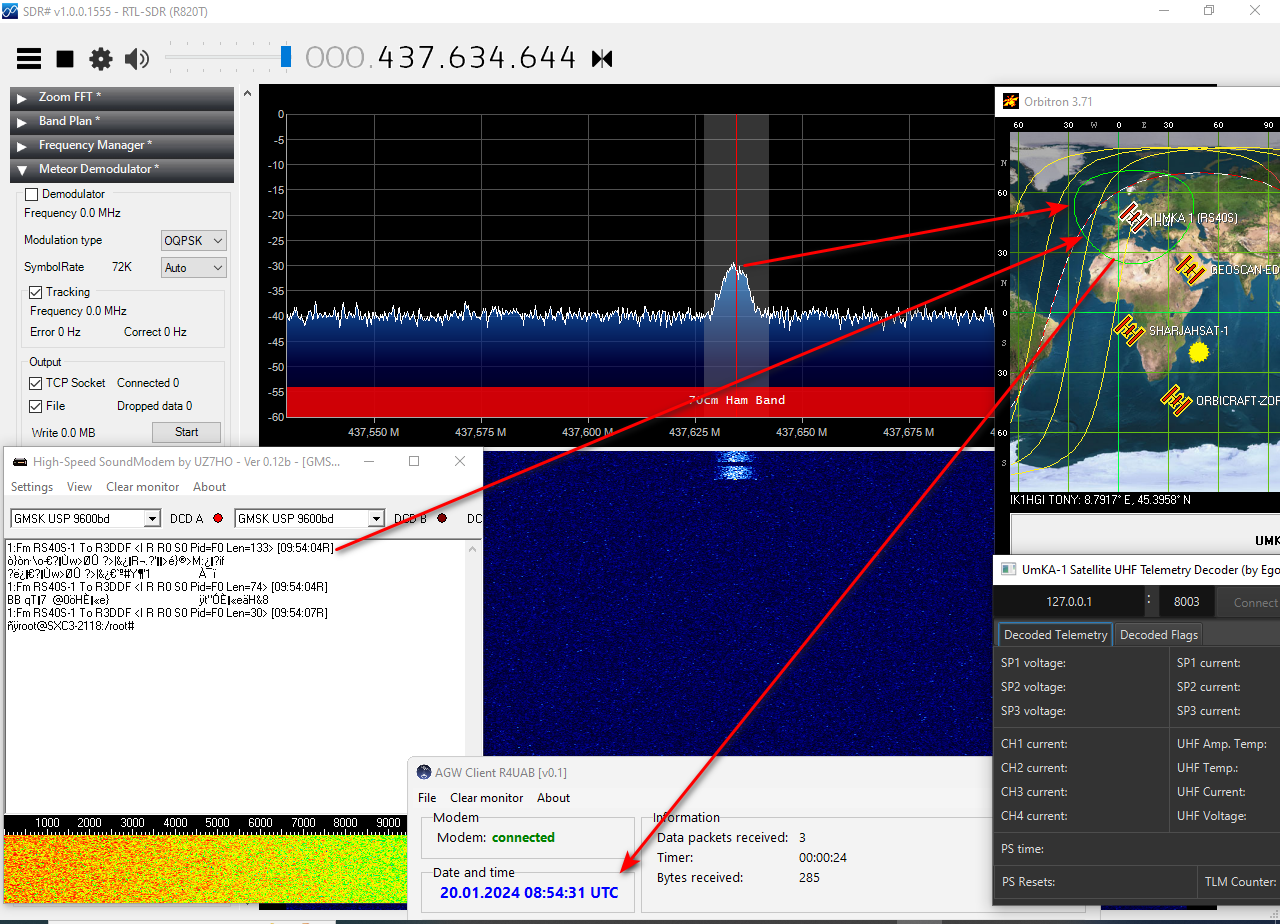Enable the Demodulator checkbox

(x=31, y=194)
